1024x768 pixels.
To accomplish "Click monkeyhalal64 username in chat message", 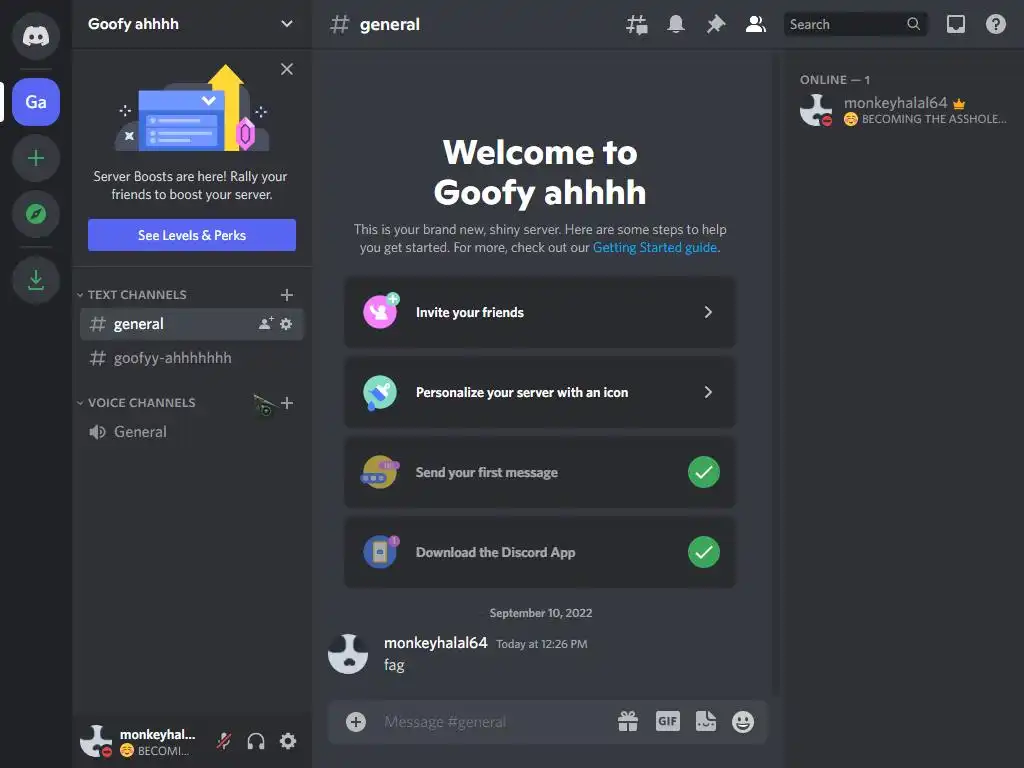I will tap(436, 643).
